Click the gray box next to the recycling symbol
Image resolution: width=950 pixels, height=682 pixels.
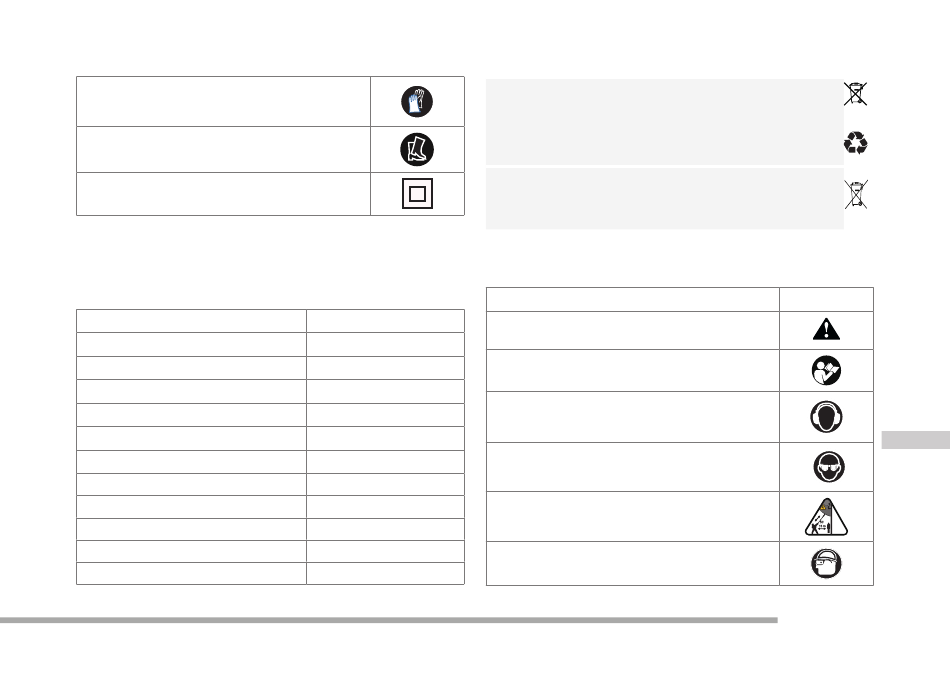(665, 122)
